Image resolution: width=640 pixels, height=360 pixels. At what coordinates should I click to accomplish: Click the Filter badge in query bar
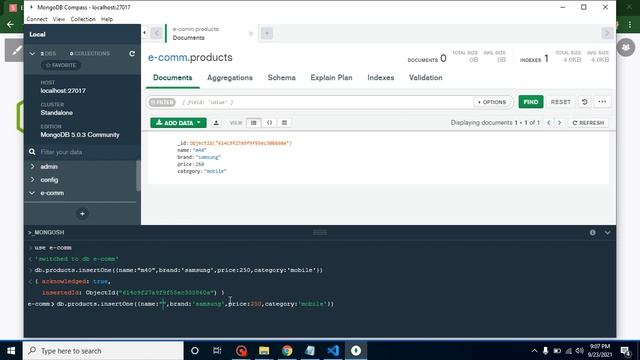click(162, 102)
